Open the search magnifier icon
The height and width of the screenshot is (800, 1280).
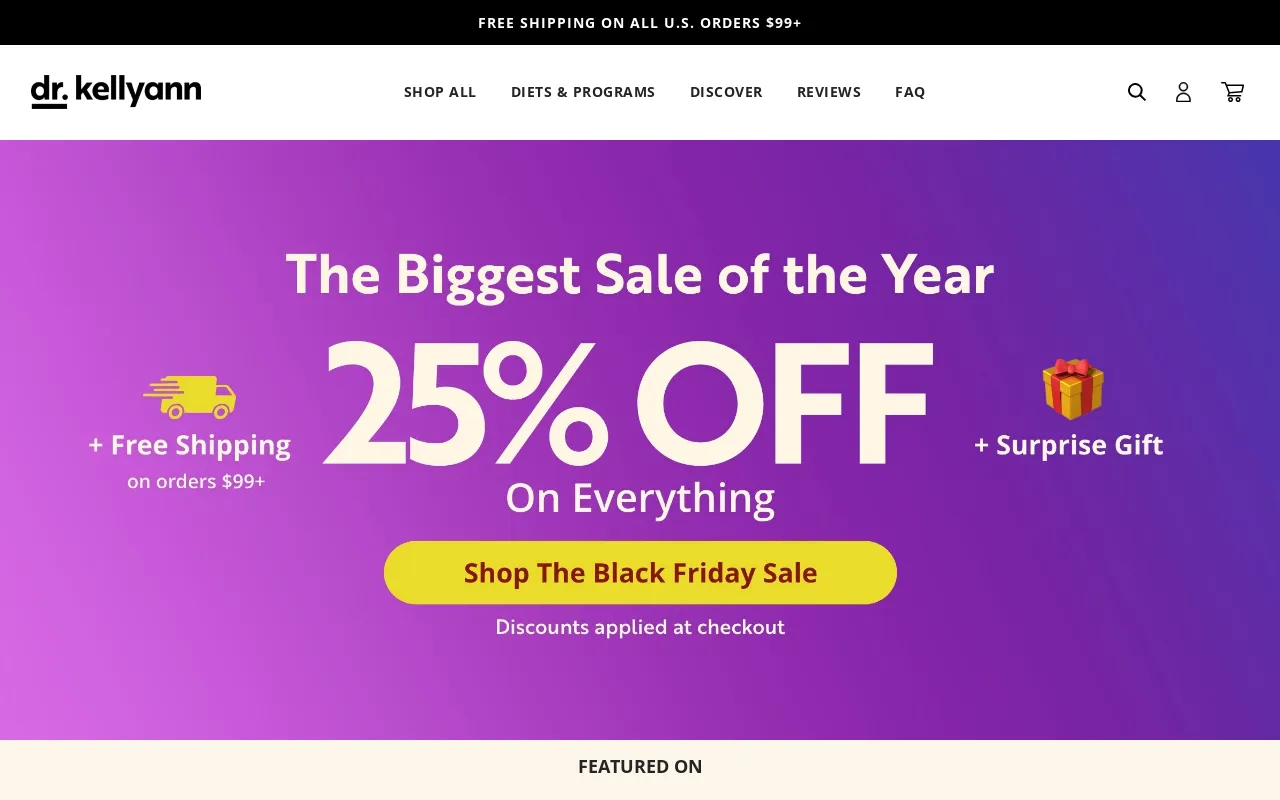pos(1136,92)
